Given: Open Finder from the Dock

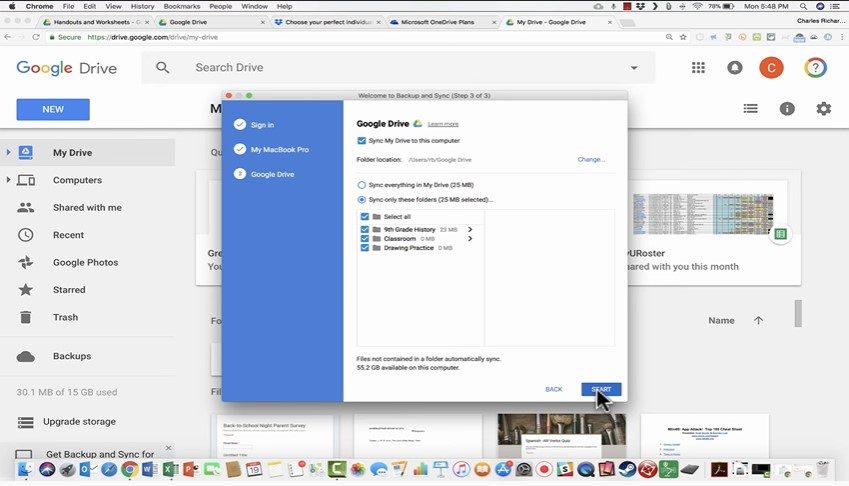Looking at the screenshot, I should point(25,469).
